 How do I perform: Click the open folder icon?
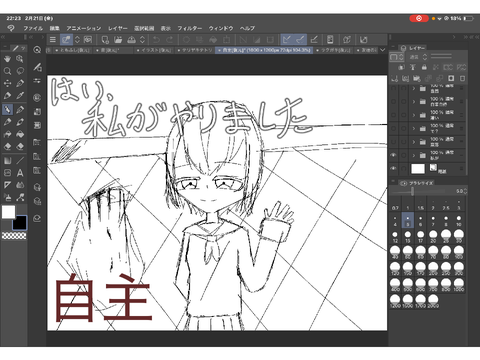(x=118, y=40)
